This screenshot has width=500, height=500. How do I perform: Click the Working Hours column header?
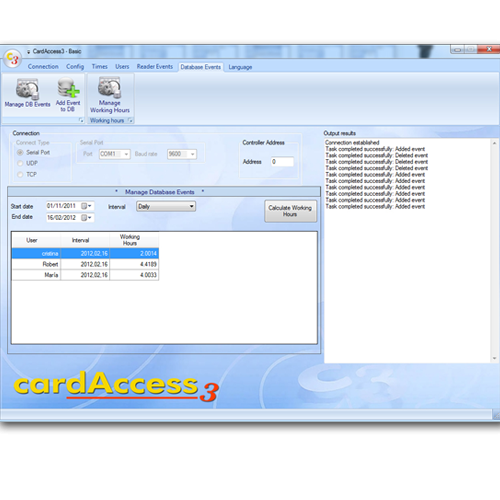pos(134,240)
